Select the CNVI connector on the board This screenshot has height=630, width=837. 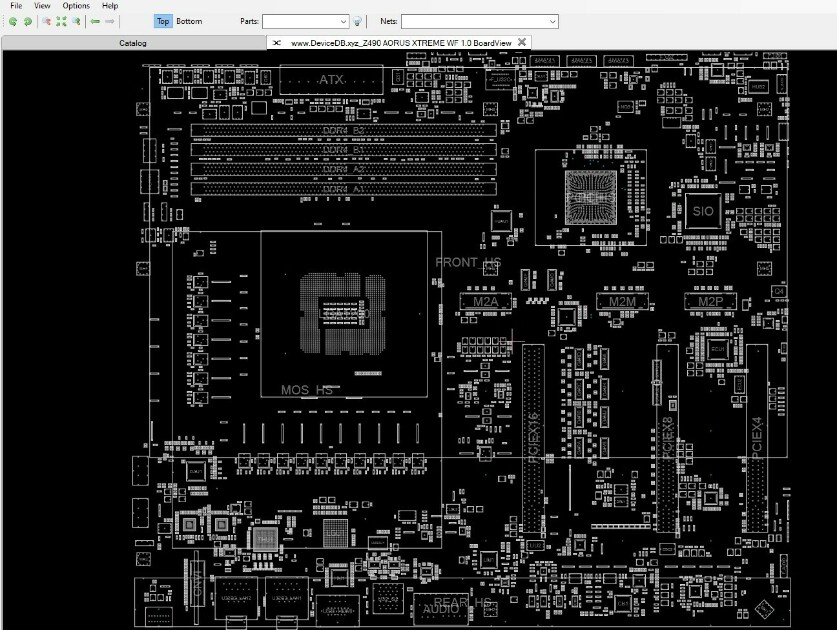(x=196, y=582)
